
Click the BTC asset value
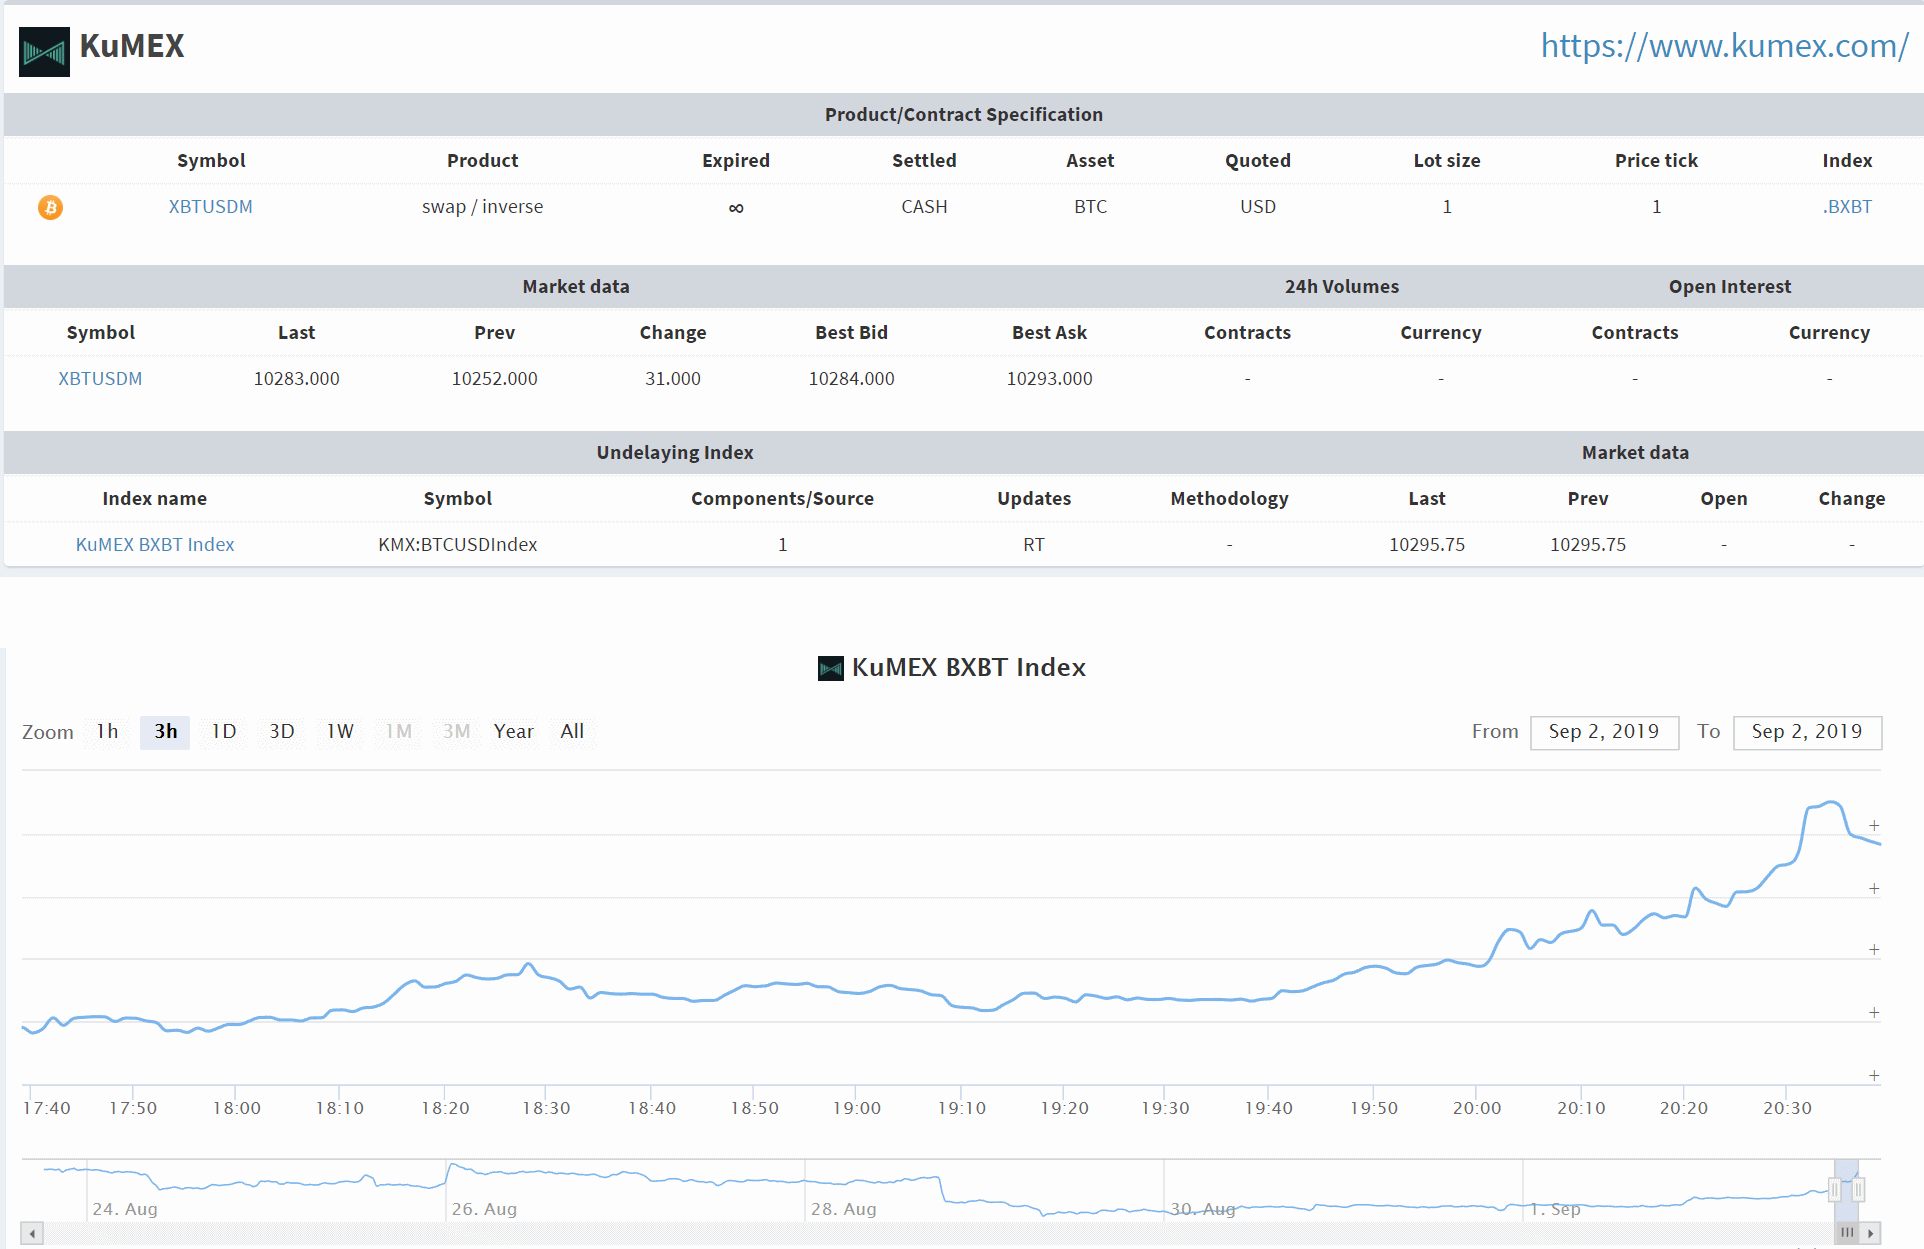click(1091, 207)
